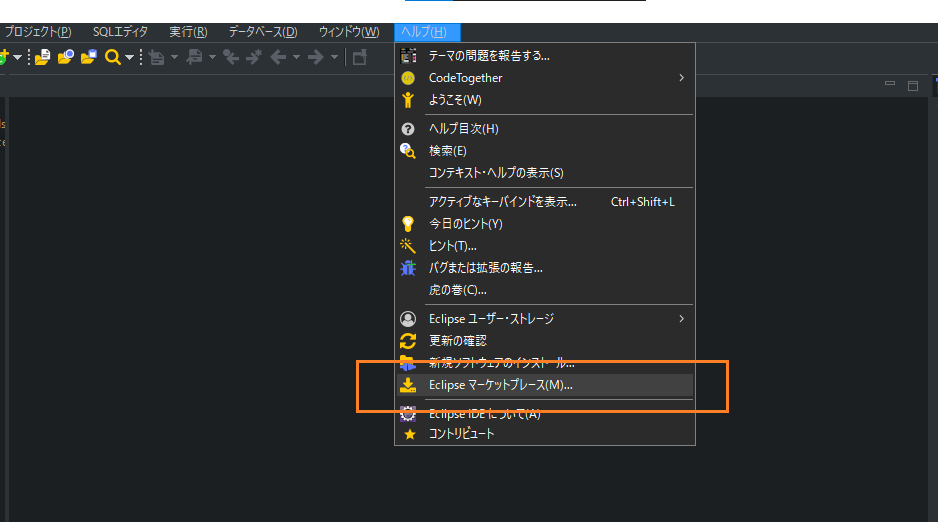This screenshot has width=938, height=522.
Task: Open 虎の巻(C)...
Action: pyautogui.click(x=544, y=290)
